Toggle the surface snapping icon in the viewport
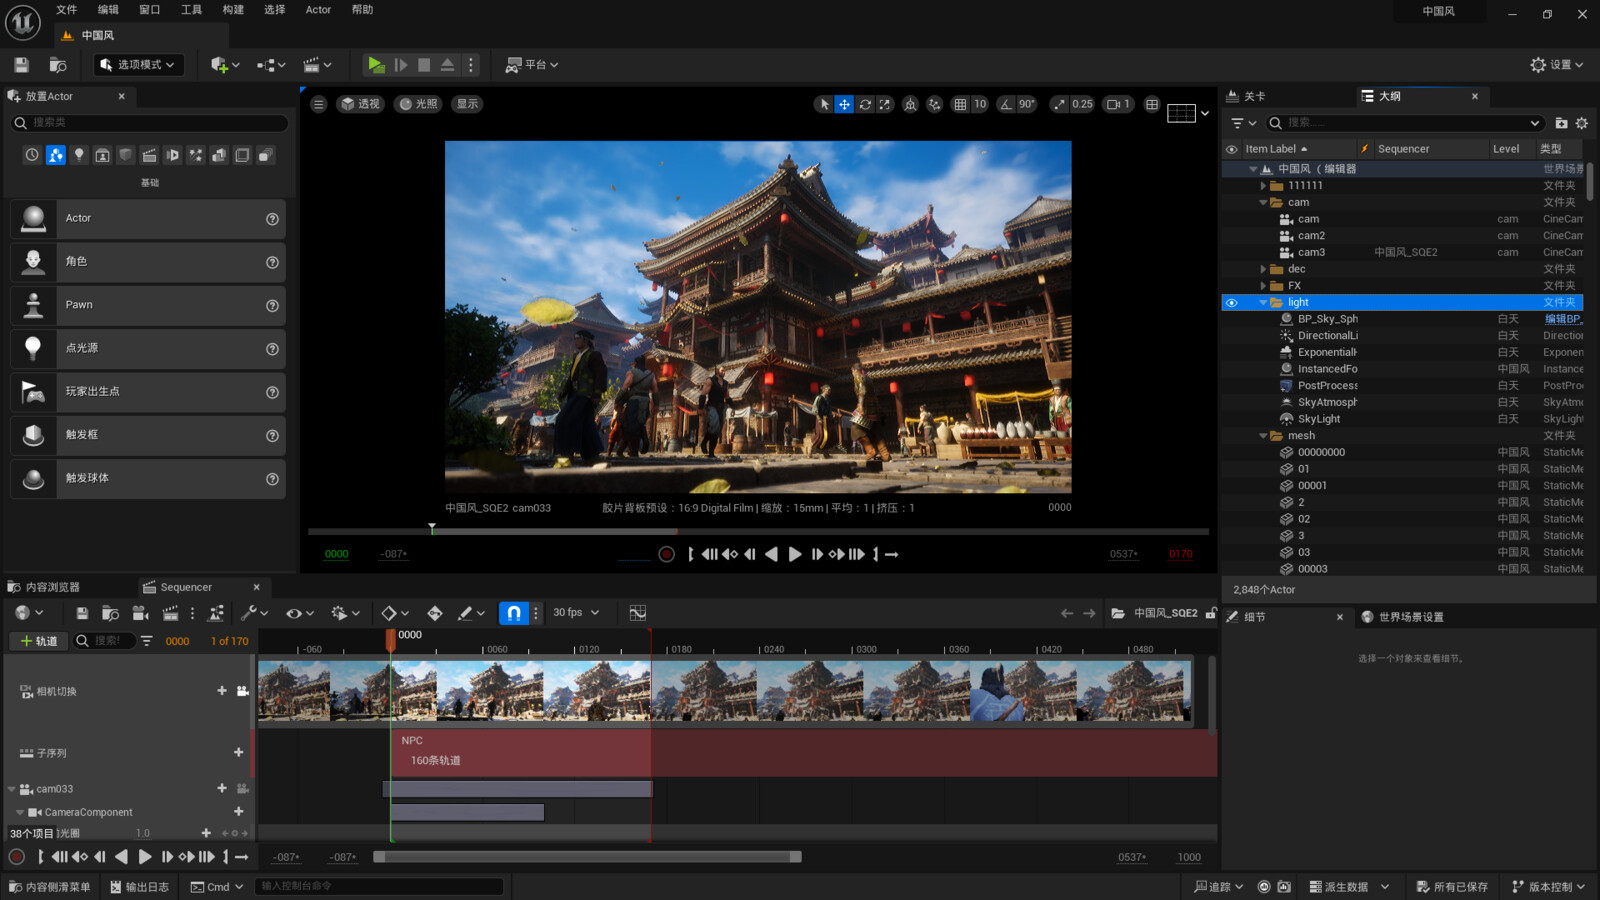Image resolution: width=1600 pixels, height=900 pixels. coord(934,104)
